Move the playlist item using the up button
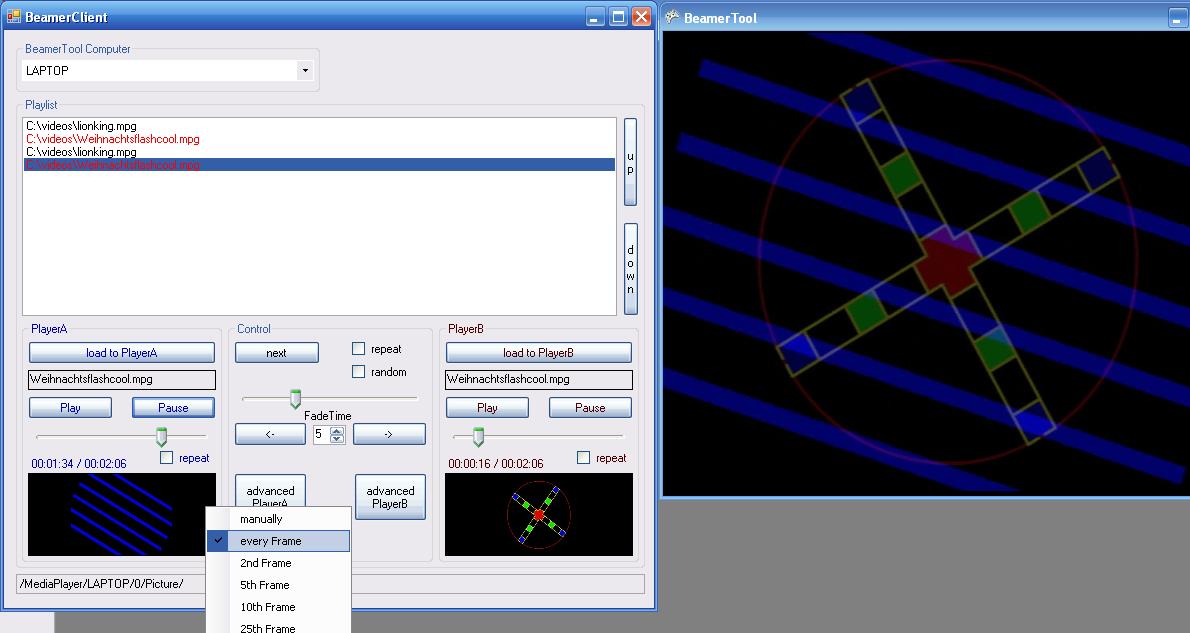The image size is (1190, 633). pyautogui.click(x=630, y=161)
